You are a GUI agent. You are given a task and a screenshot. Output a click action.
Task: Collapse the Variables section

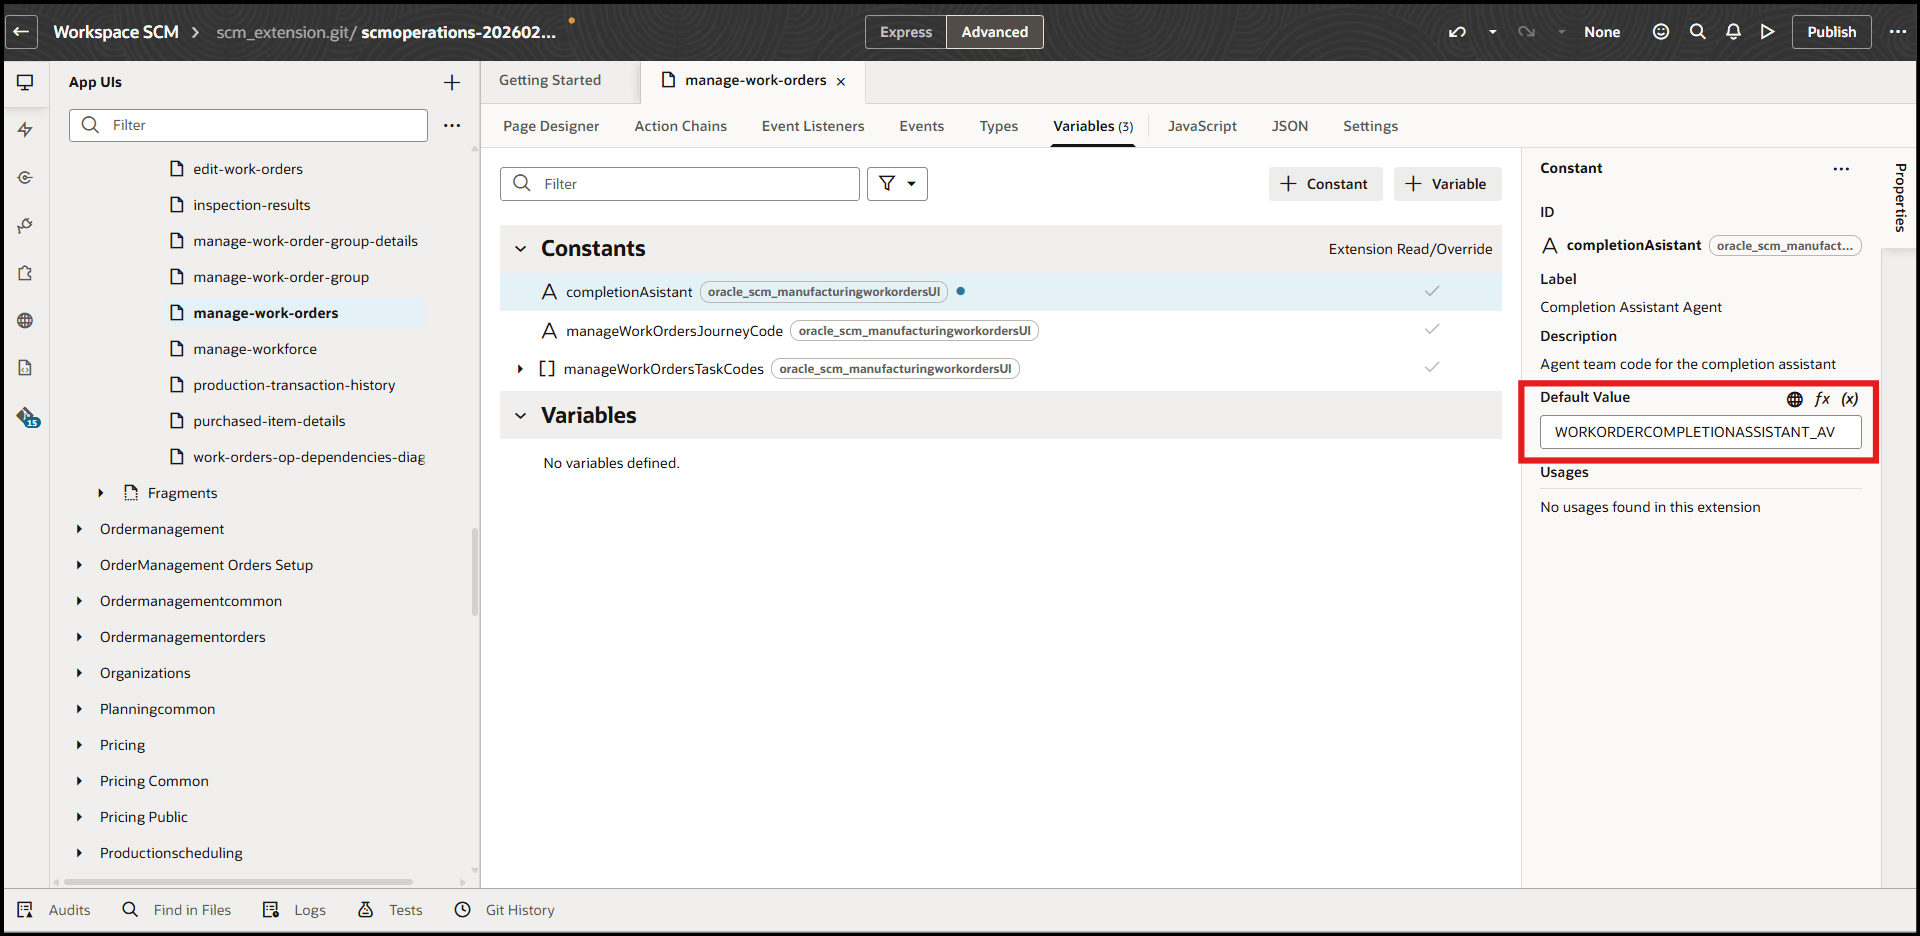click(520, 416)
